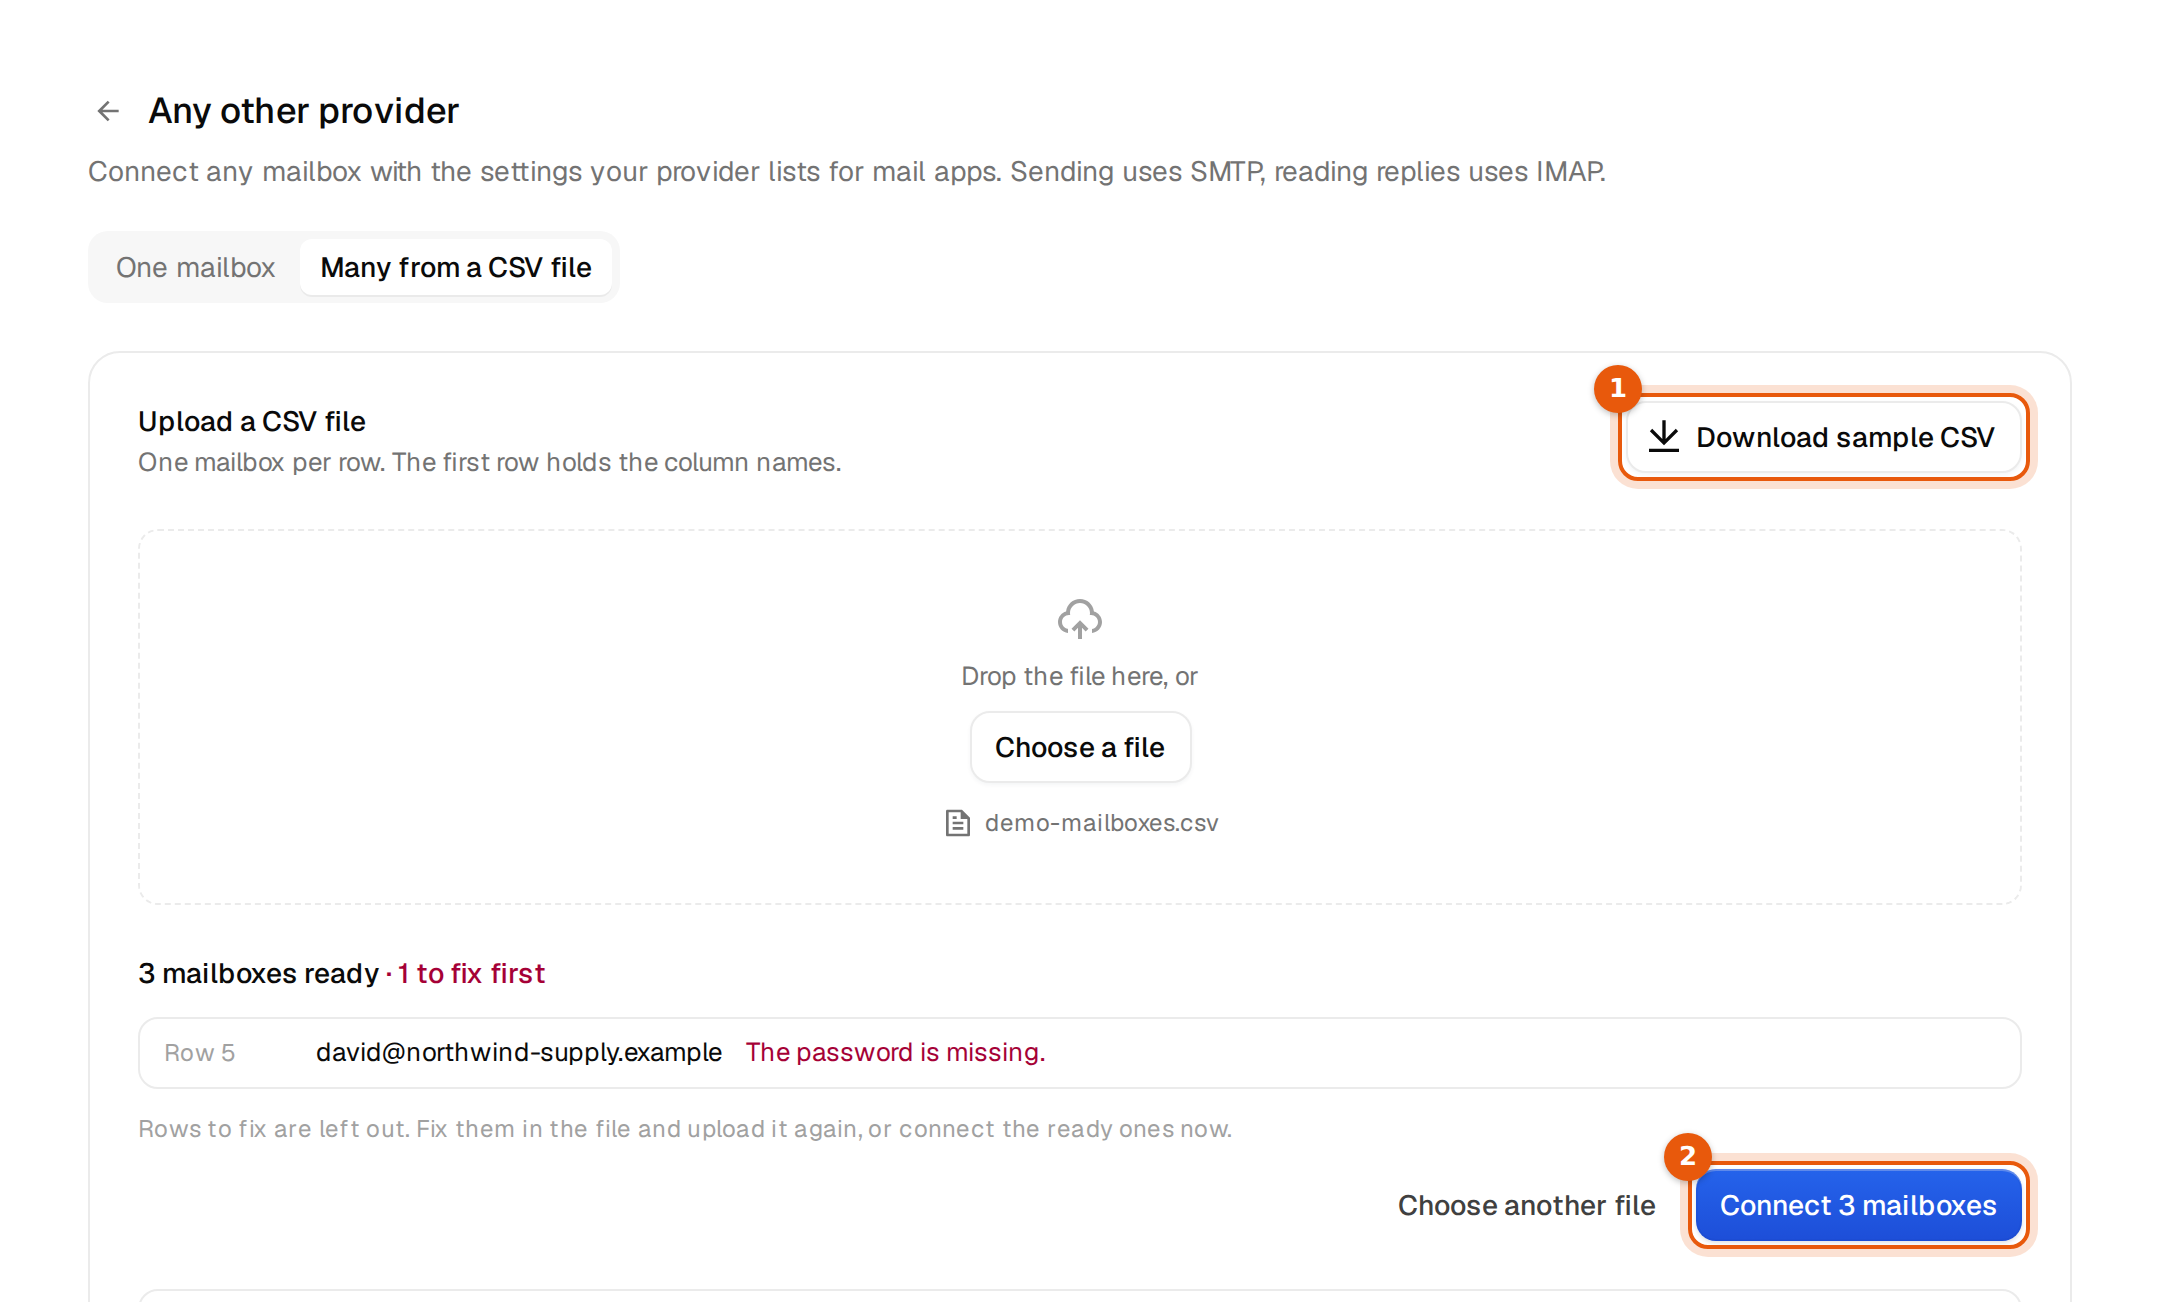
Task: Download the sample CSV
Action: 1824,437
